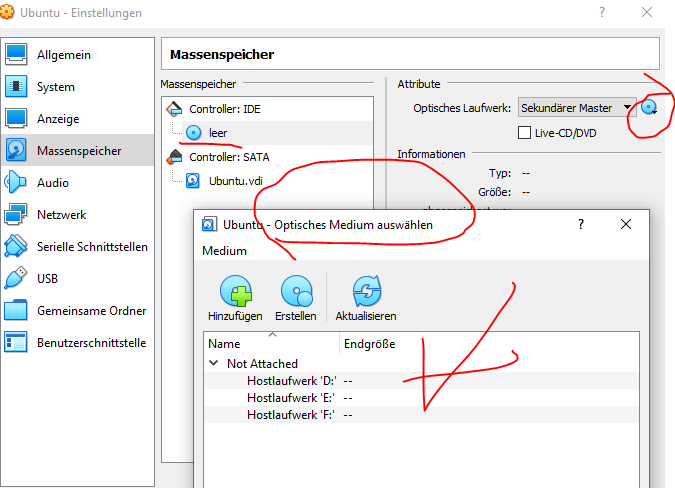Open the Allgemein settings category
675x488 pixels.
77,55
